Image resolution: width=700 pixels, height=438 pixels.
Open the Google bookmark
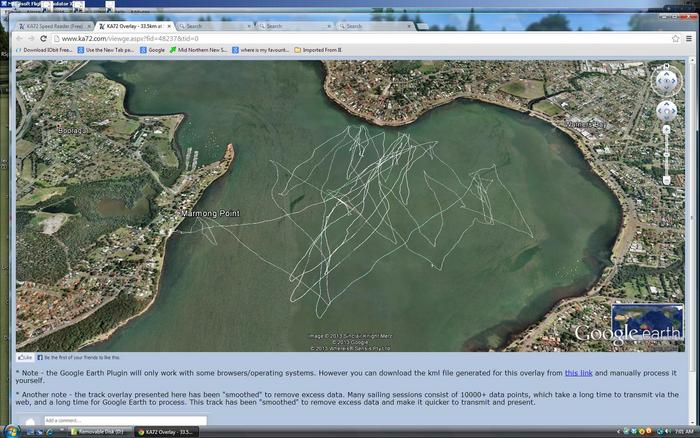(155, 49)
